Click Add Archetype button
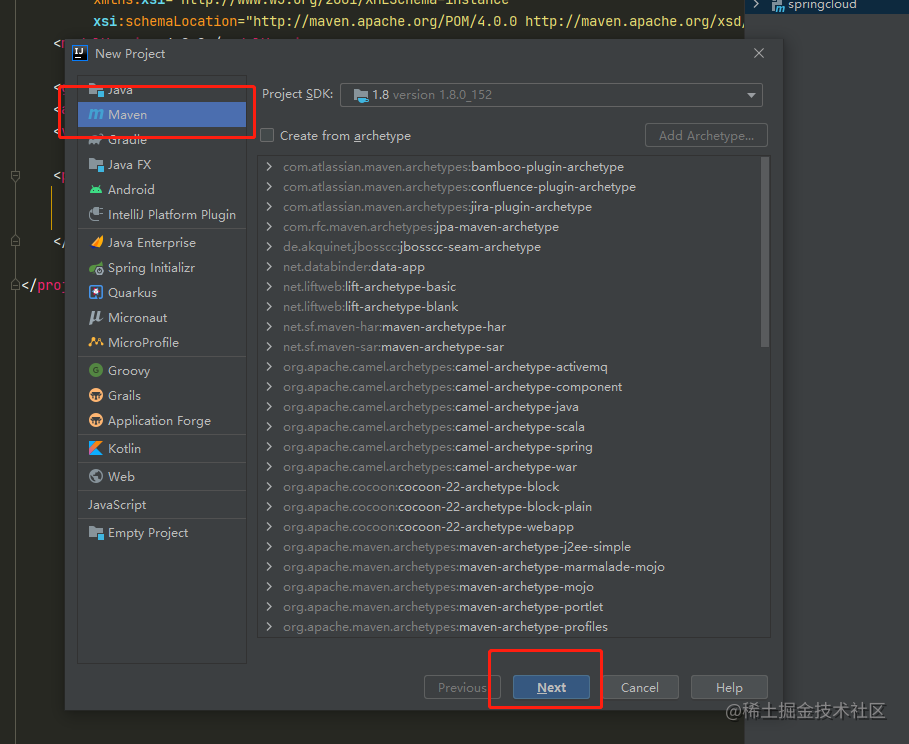 (x=706, y=135)
